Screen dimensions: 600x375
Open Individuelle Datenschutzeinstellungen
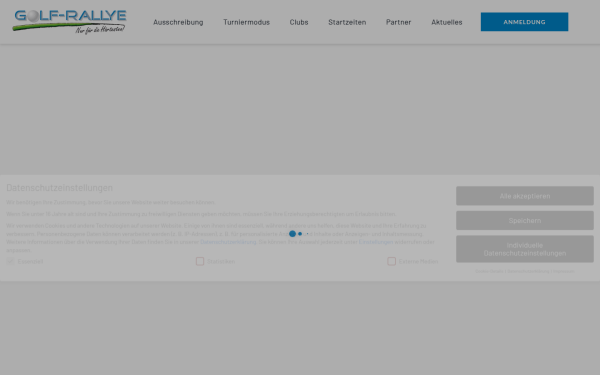[x=525, y=249]
